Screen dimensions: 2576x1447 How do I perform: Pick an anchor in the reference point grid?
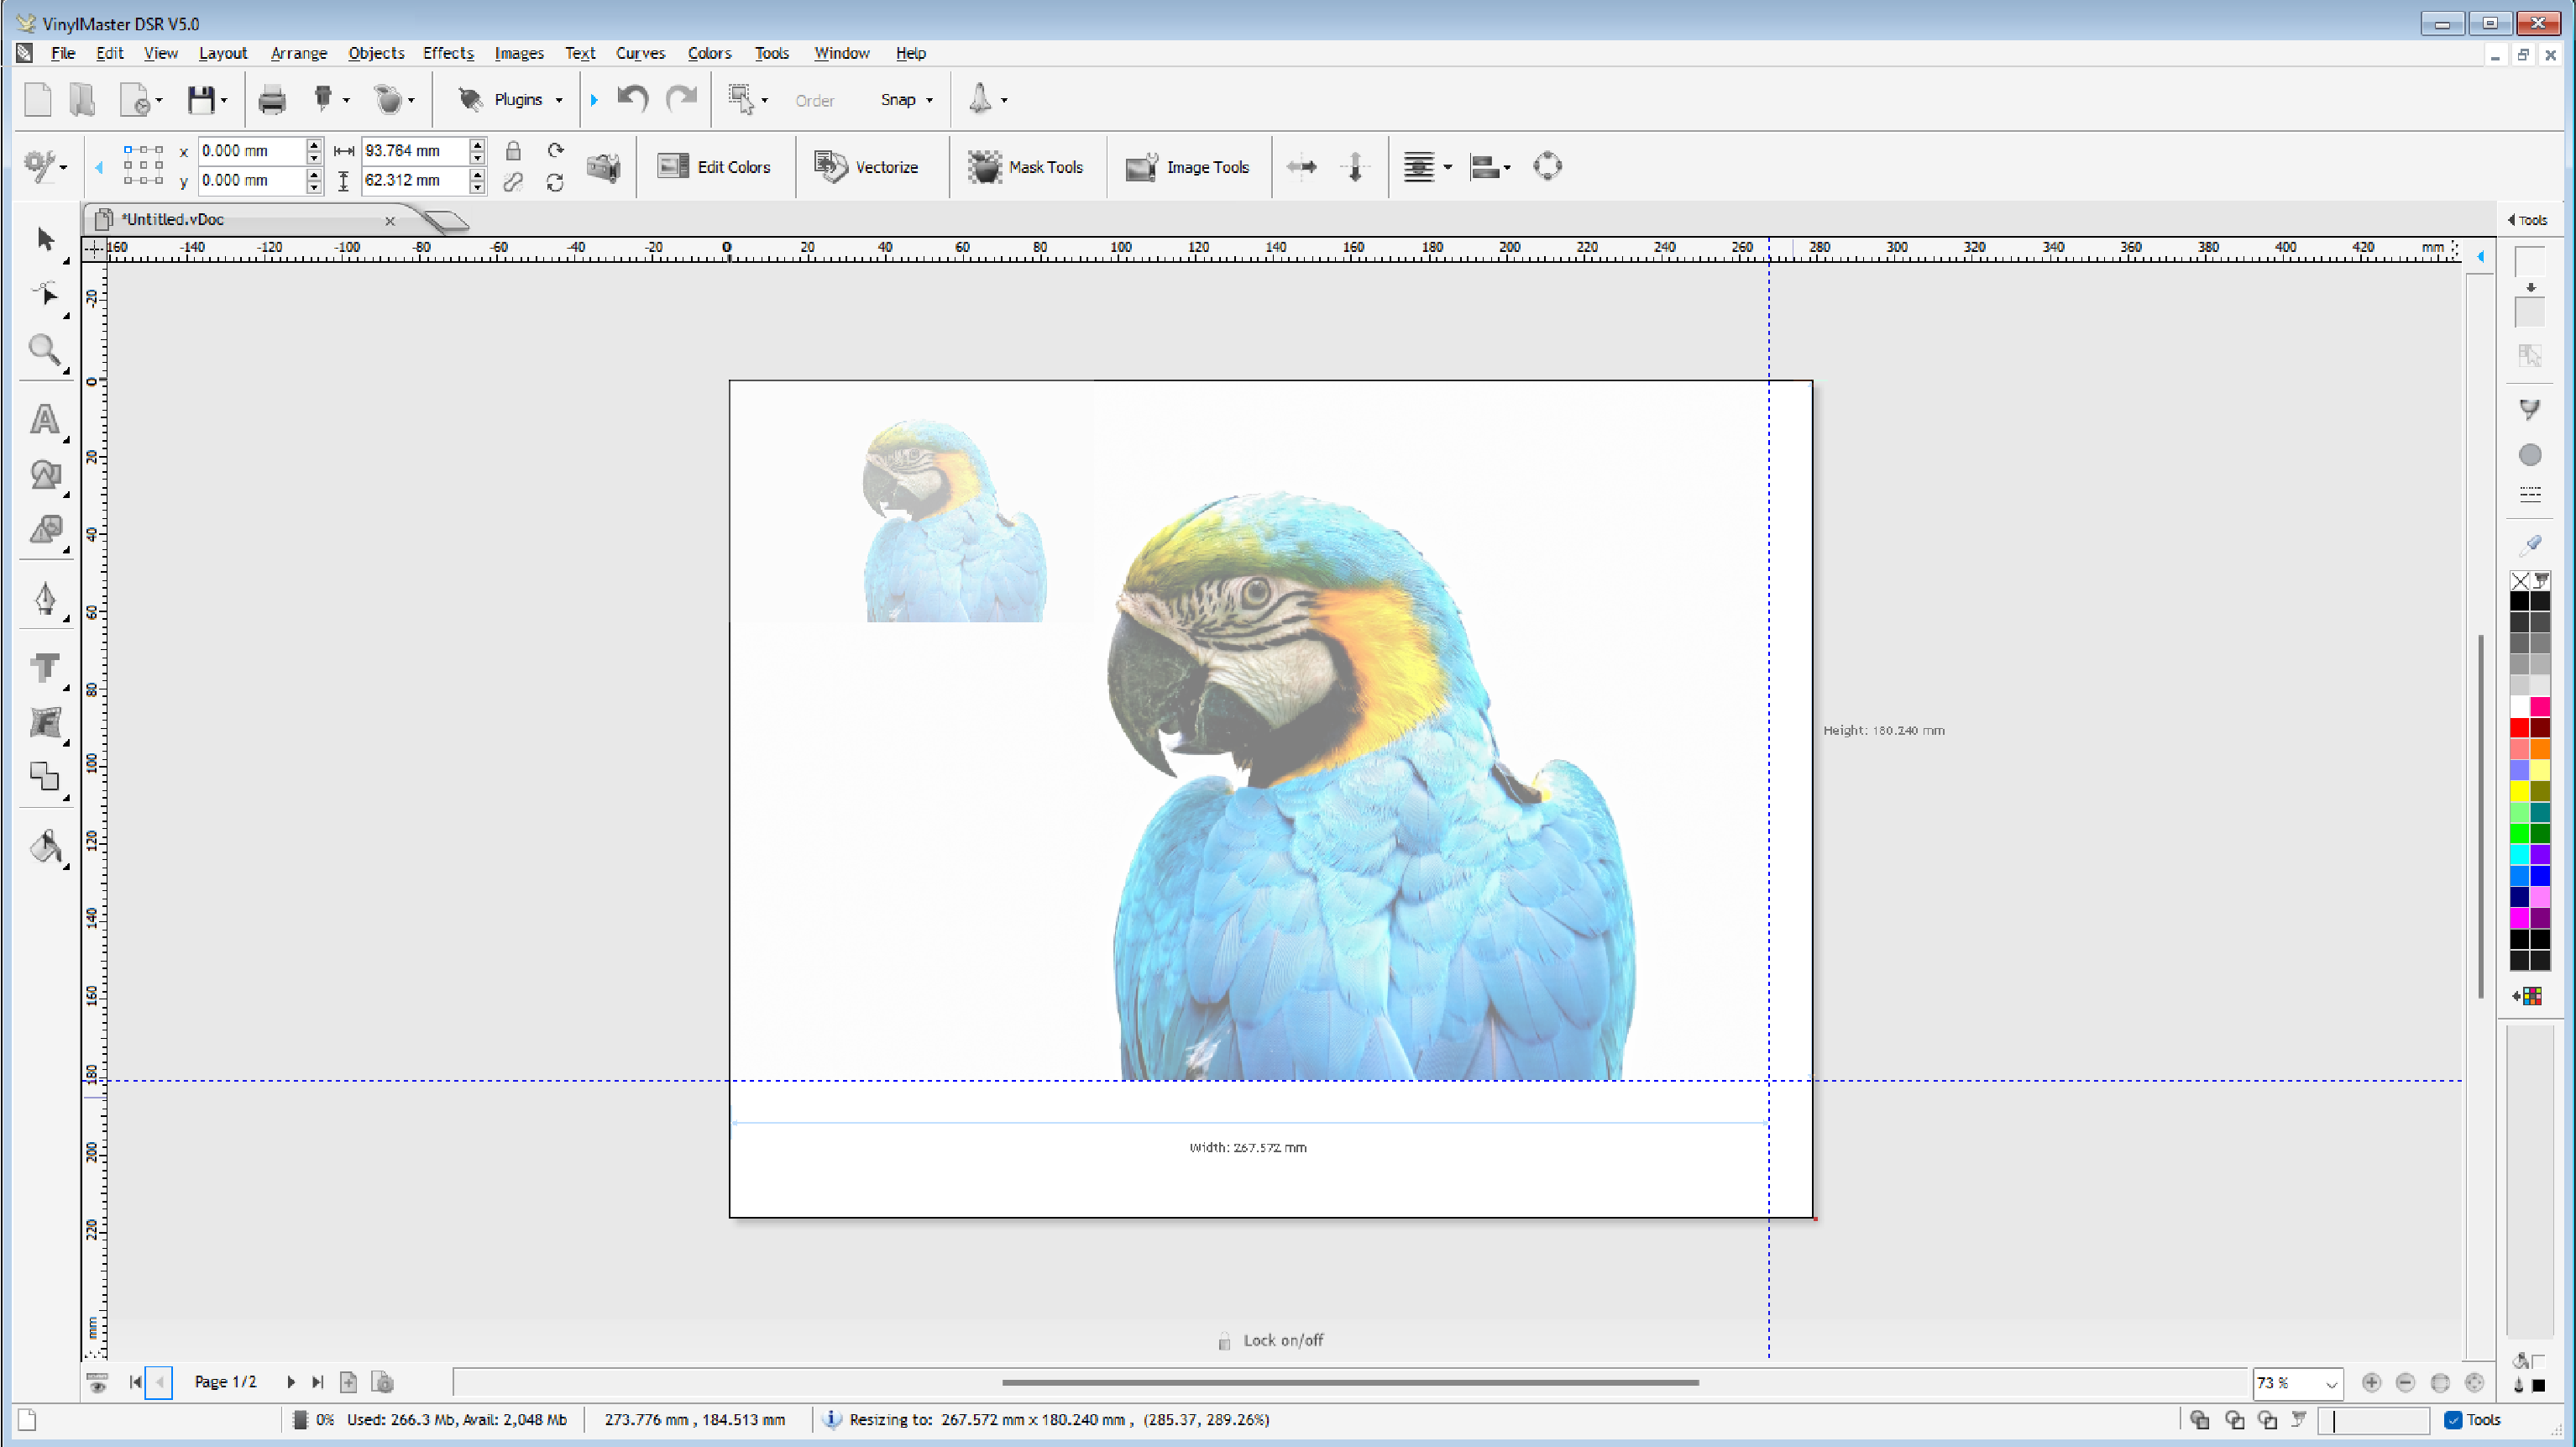click(x=143, y=165)
